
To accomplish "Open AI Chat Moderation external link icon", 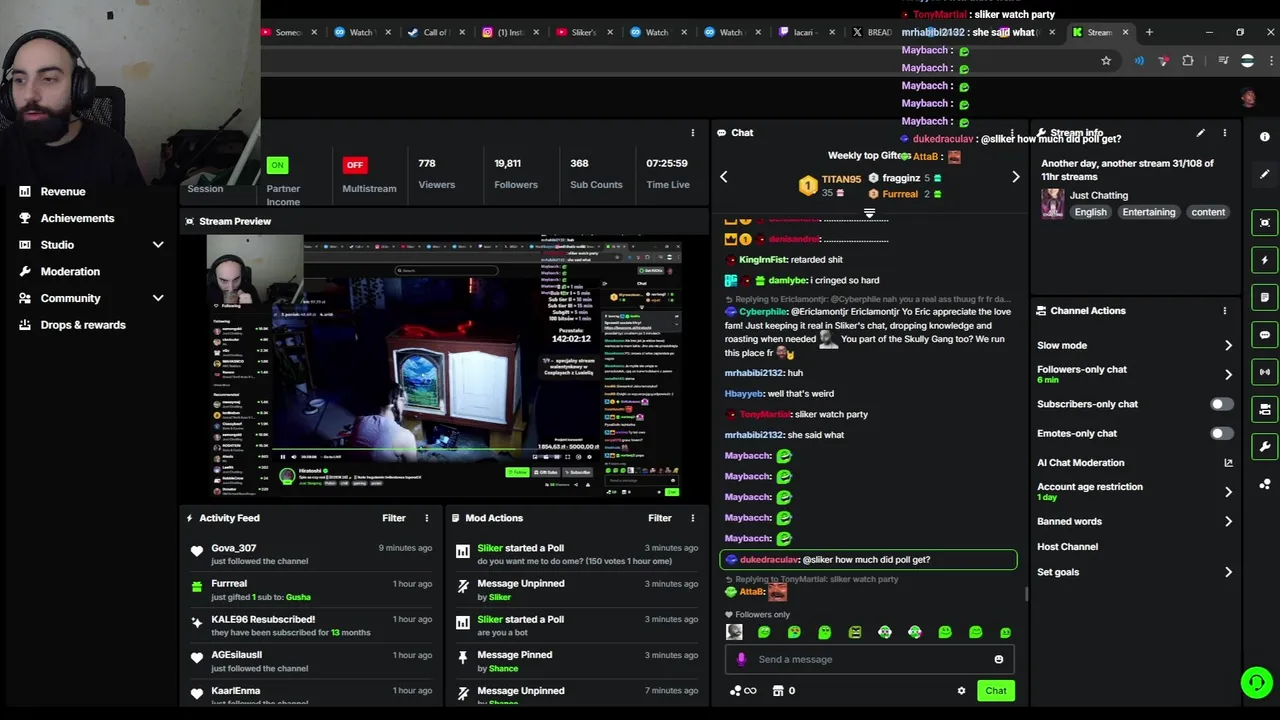I will (x=1228, y=463).
